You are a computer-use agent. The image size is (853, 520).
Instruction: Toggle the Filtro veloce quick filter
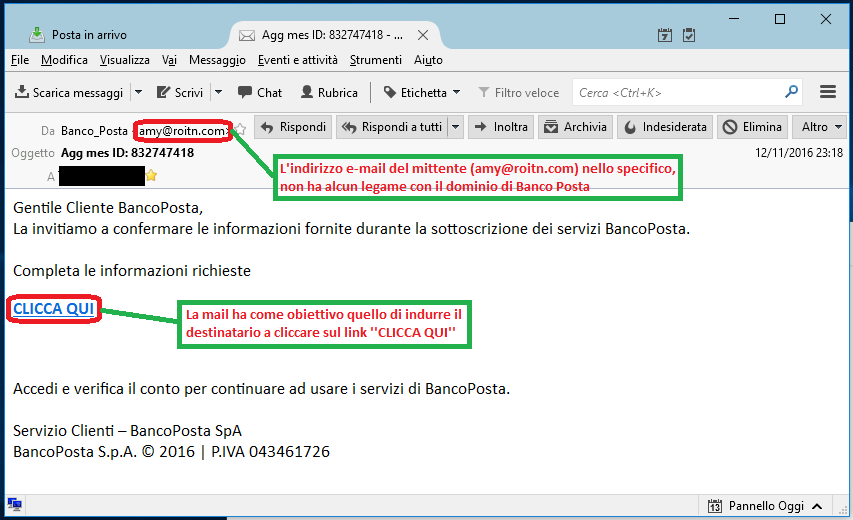tap(518, 92)
